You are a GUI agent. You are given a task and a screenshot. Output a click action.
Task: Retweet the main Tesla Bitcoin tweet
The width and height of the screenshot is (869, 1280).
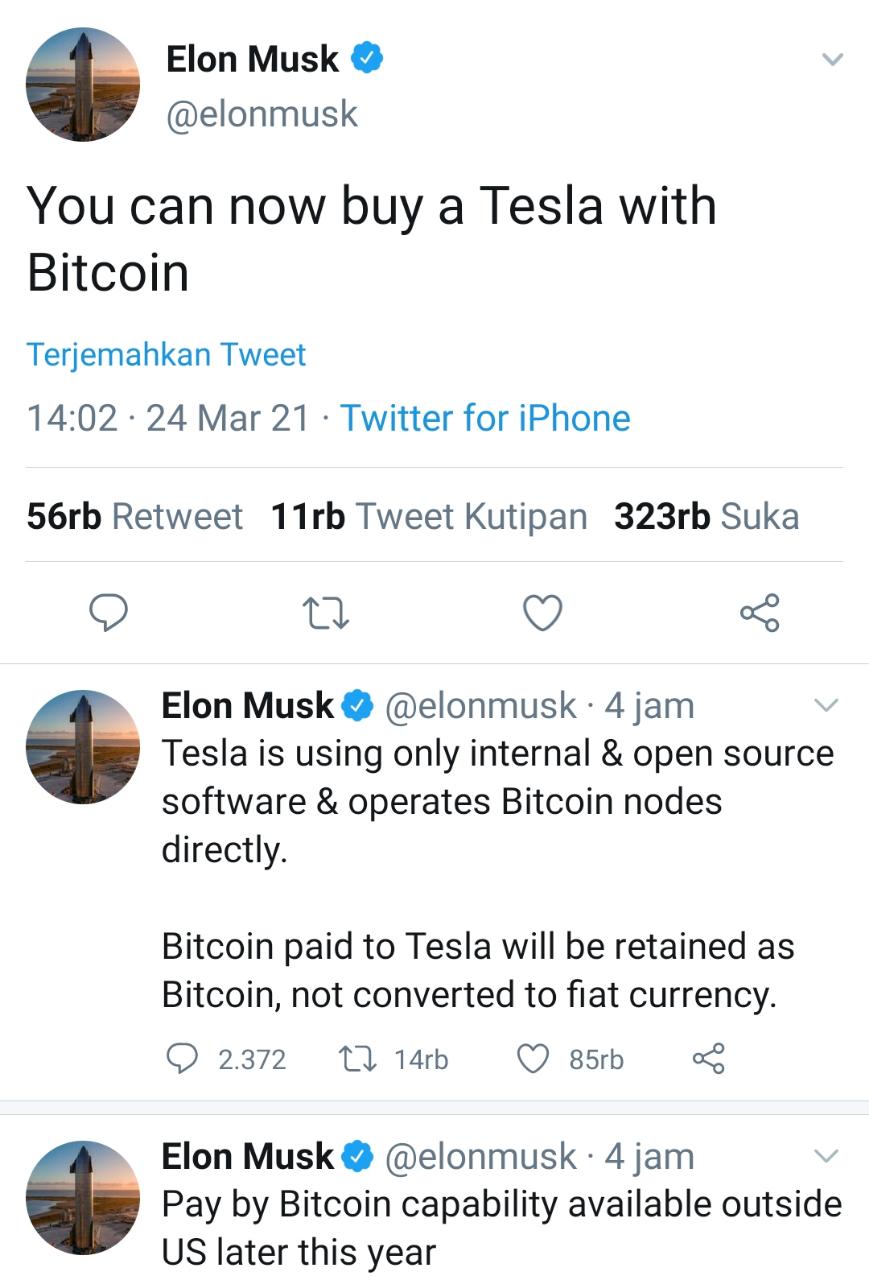[x=326, y=612]
